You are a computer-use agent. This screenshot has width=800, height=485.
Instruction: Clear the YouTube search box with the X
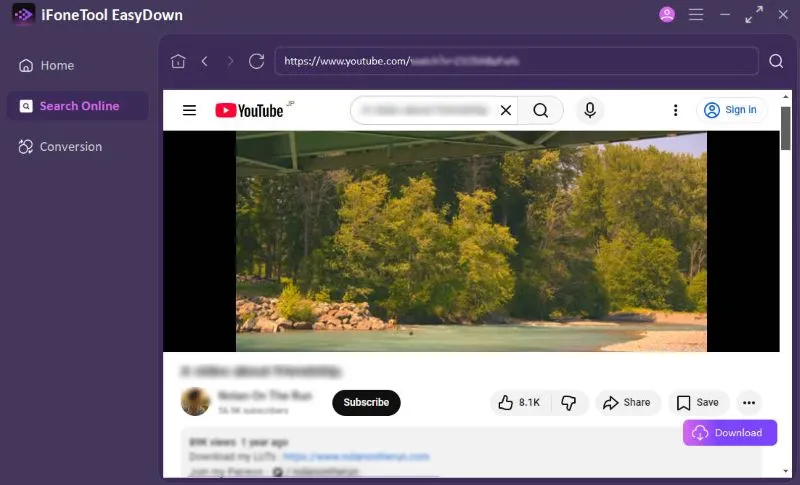point(506,110)
